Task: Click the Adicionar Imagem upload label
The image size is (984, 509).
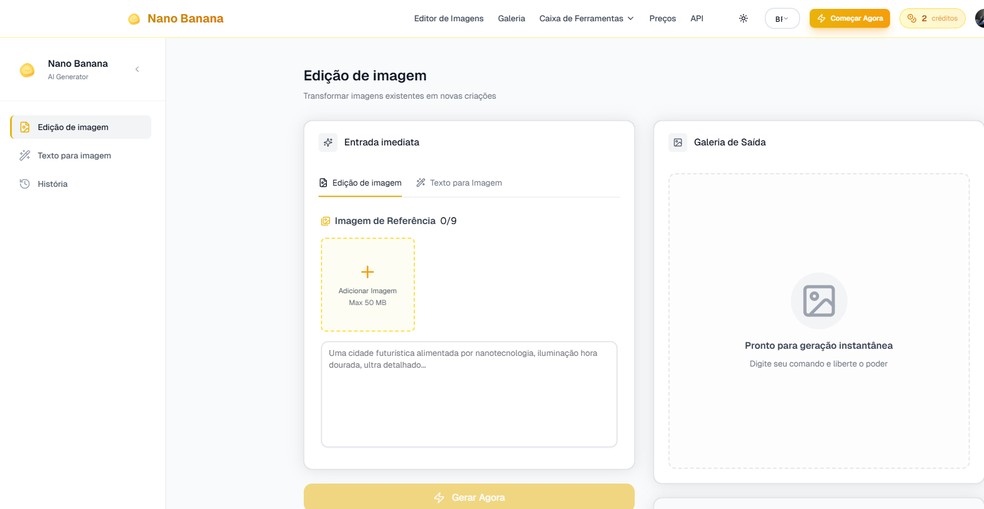Action: pos(367,291)
